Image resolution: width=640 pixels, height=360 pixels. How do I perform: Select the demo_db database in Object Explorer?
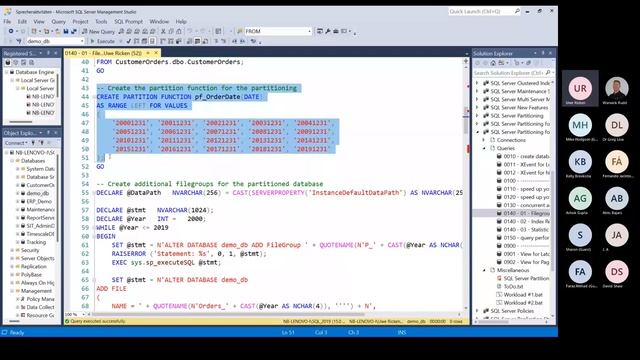pyautogui.click(x=36, y=193)
